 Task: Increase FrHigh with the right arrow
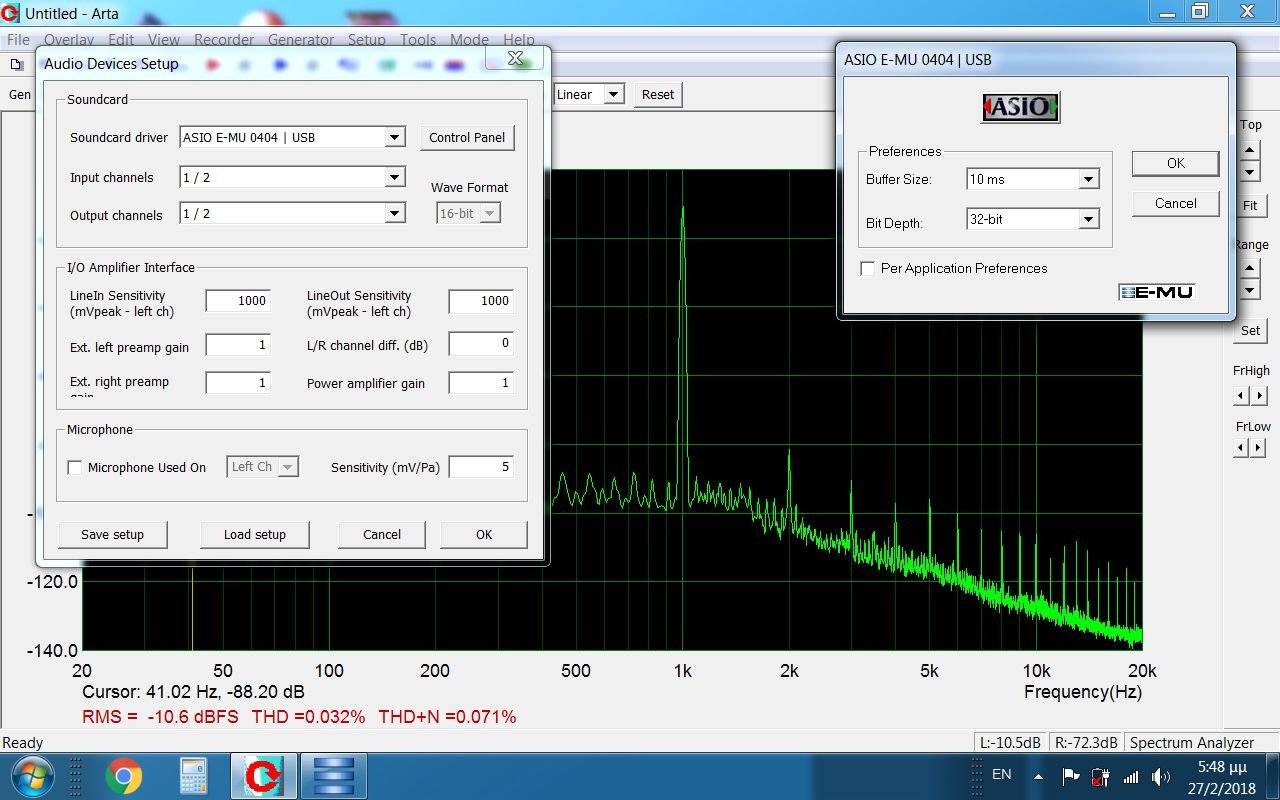1259,396
